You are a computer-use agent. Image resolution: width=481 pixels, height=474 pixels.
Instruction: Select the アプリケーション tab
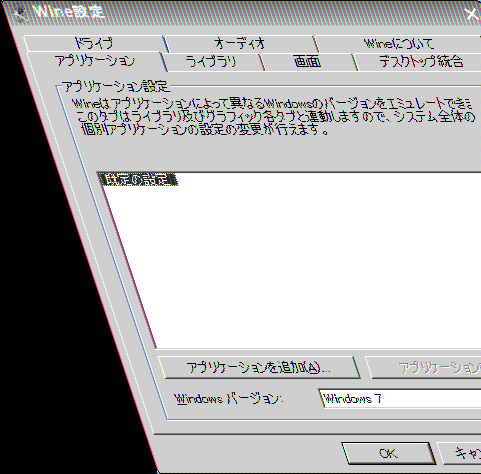tap(95, 61)
